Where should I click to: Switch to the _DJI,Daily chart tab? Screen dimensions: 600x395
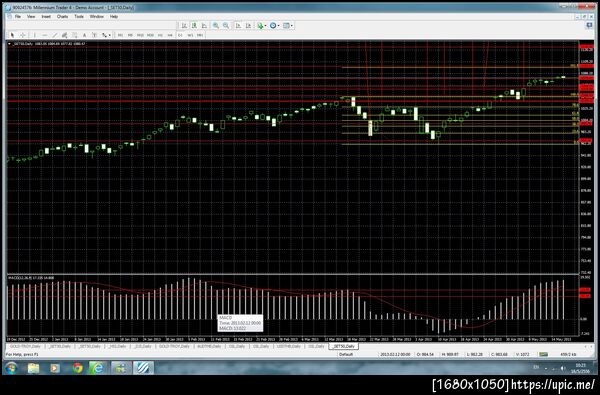click(143, 346)
